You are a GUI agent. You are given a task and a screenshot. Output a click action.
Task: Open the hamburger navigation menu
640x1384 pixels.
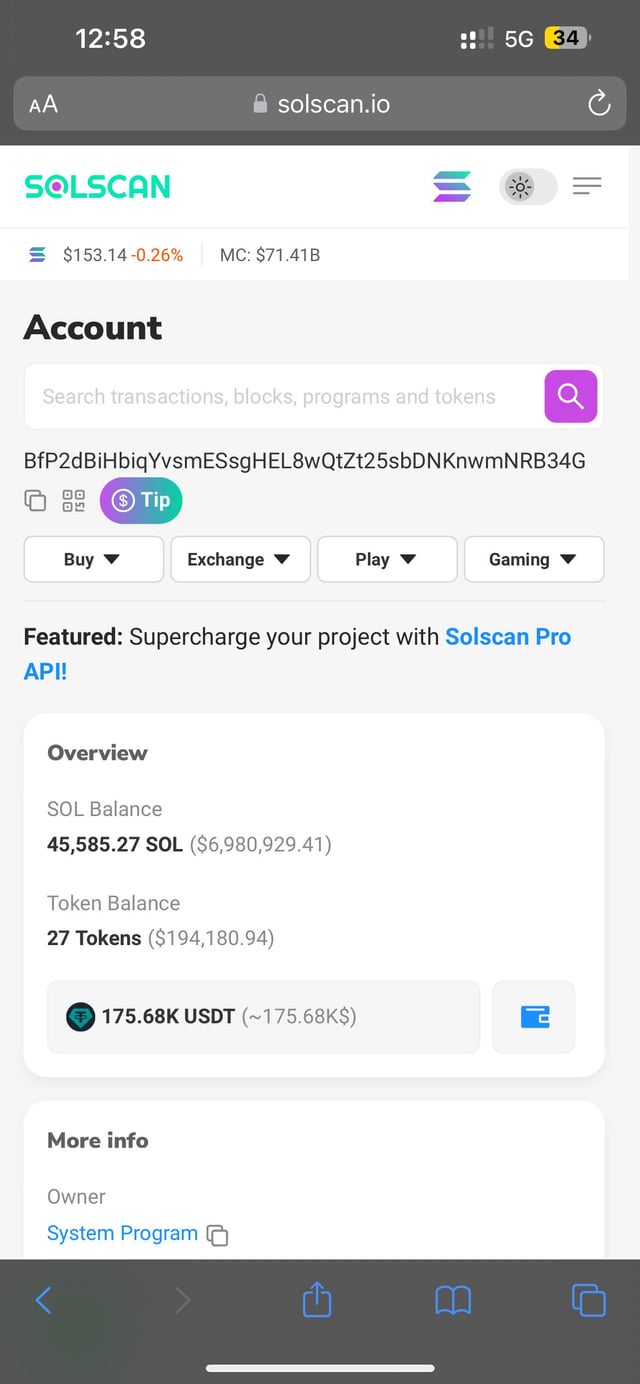point(587,186)
